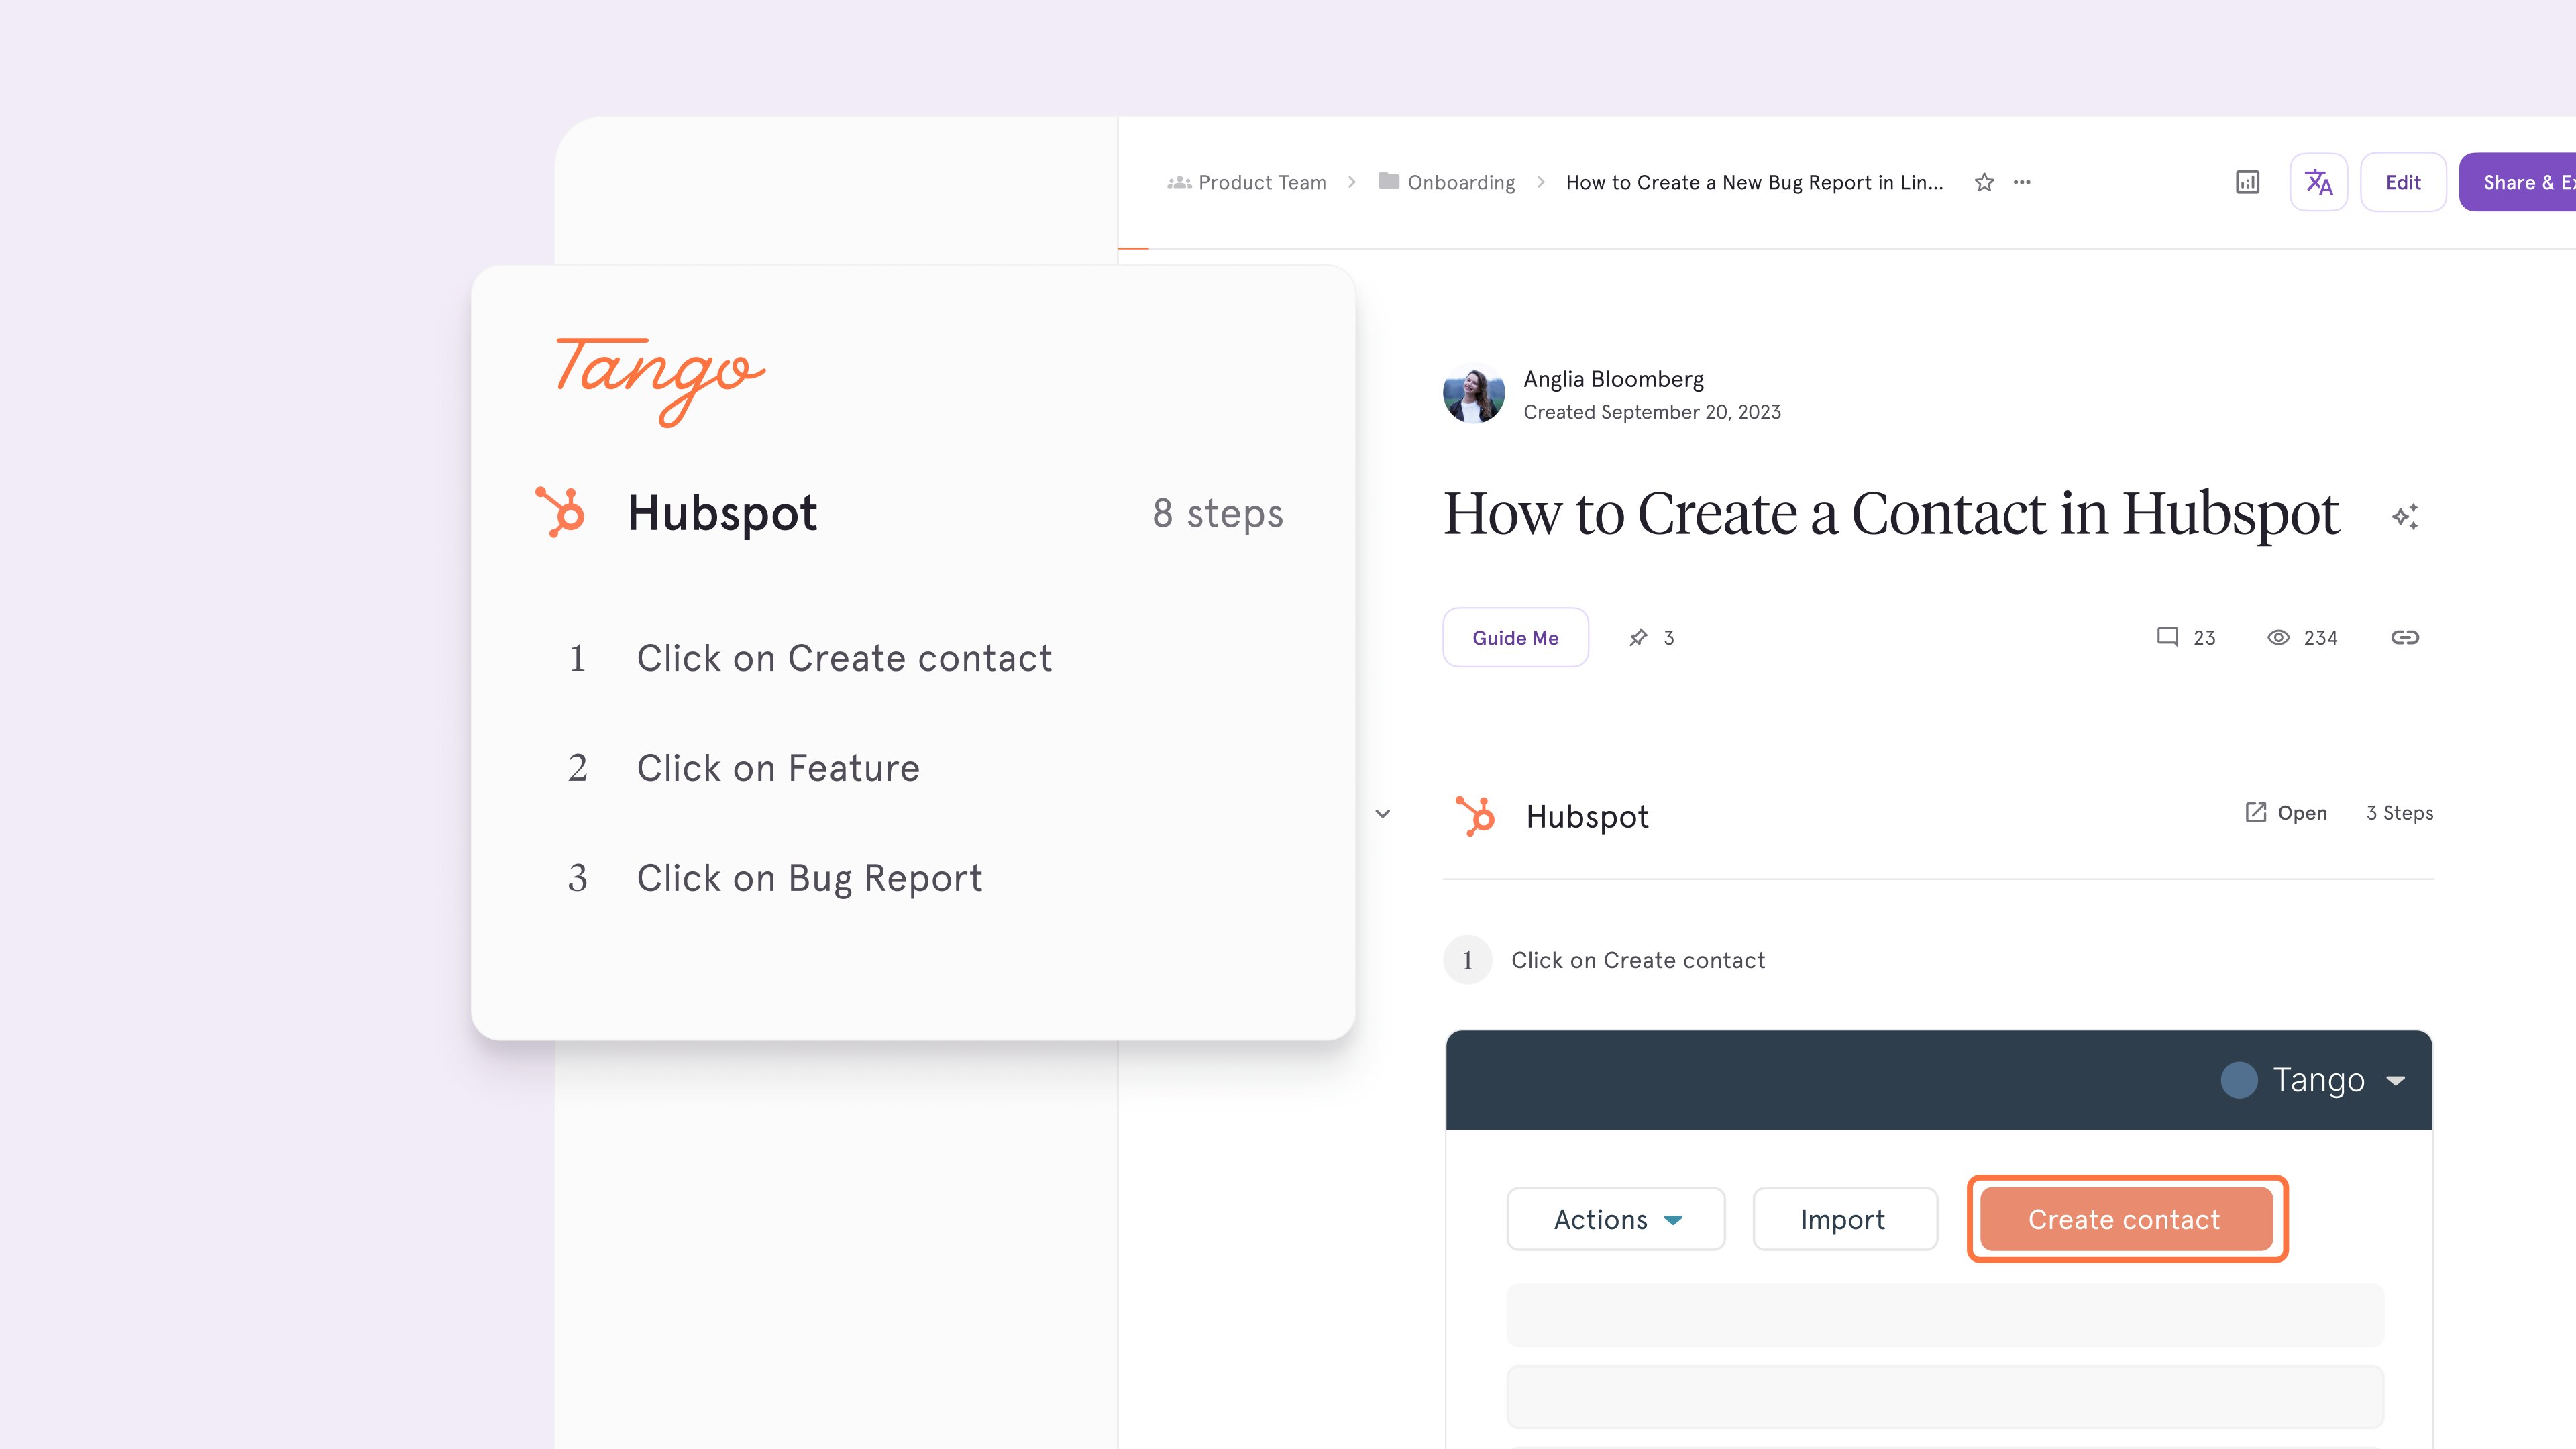Screen dimensions: 2576x1449
Task: Open the Tango account dropdown in screenshot
Action: pyautogui.click(x=2313, y=1080)
